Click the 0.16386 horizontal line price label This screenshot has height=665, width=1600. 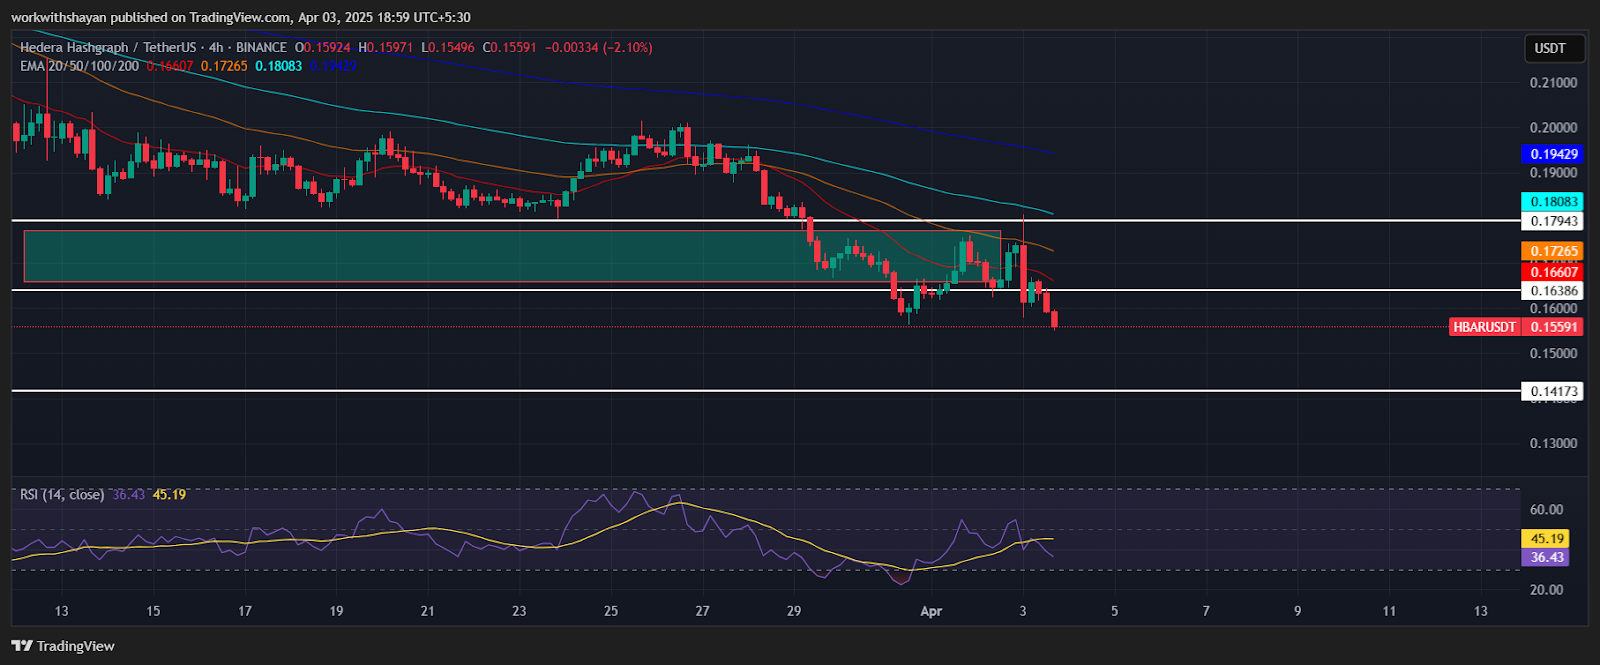(1553, 291)
